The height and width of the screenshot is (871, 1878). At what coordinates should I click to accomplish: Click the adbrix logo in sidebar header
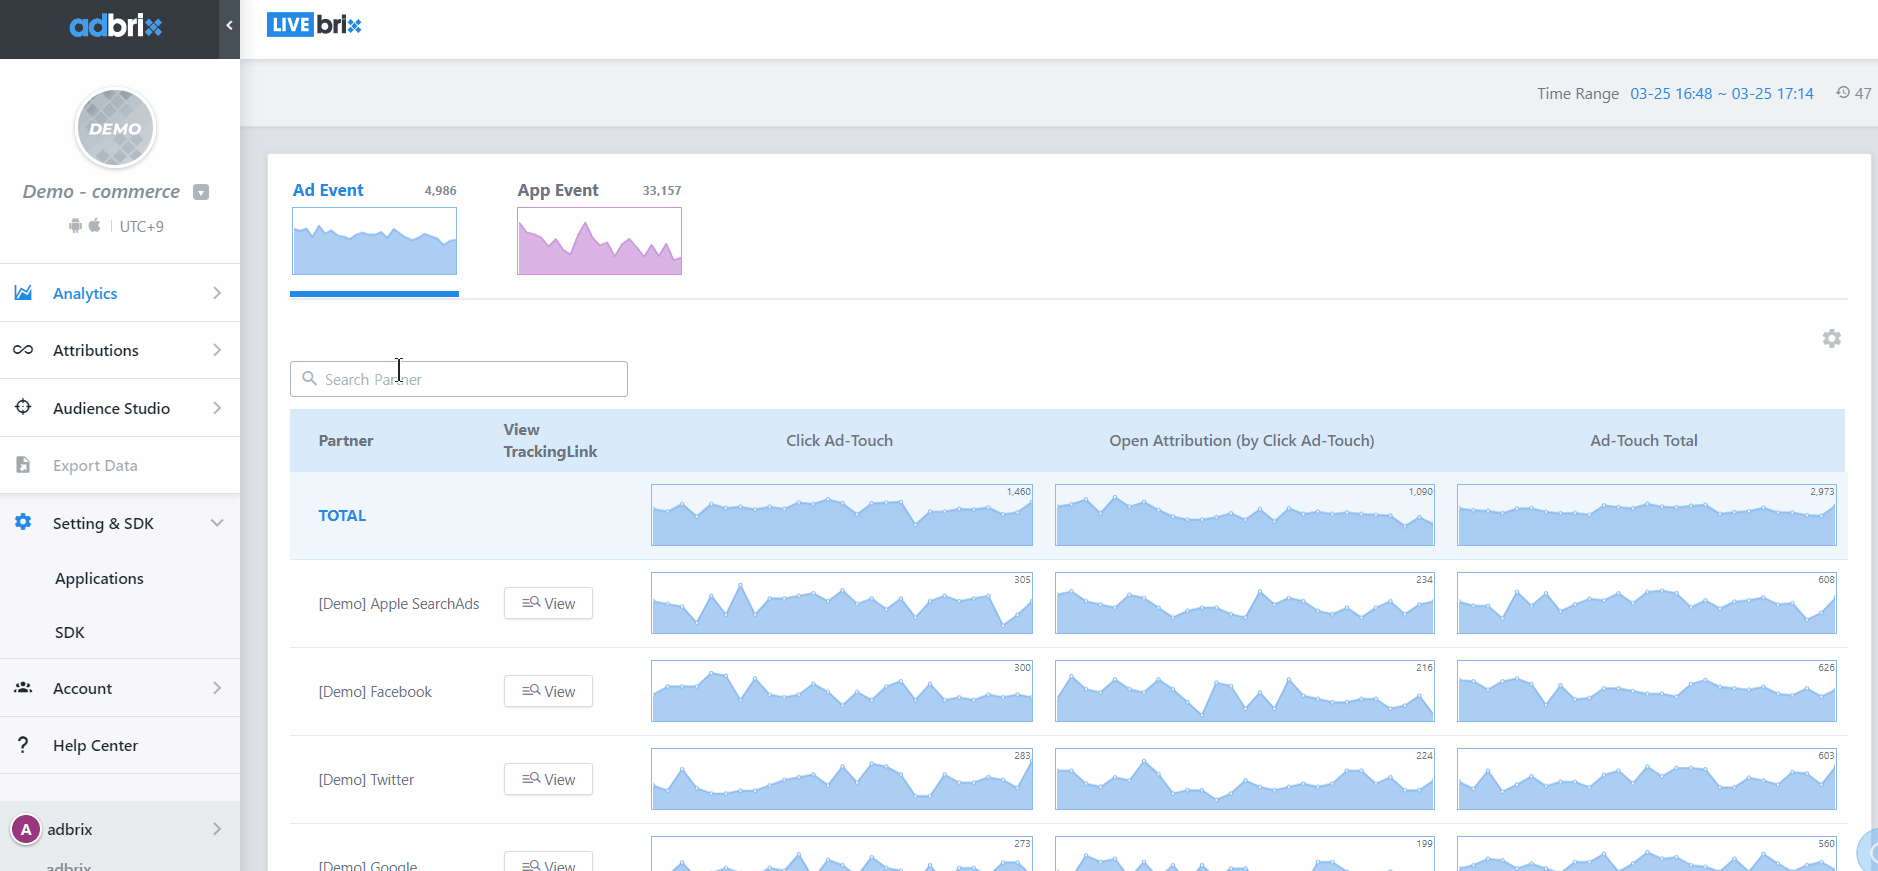pos(115,26)
